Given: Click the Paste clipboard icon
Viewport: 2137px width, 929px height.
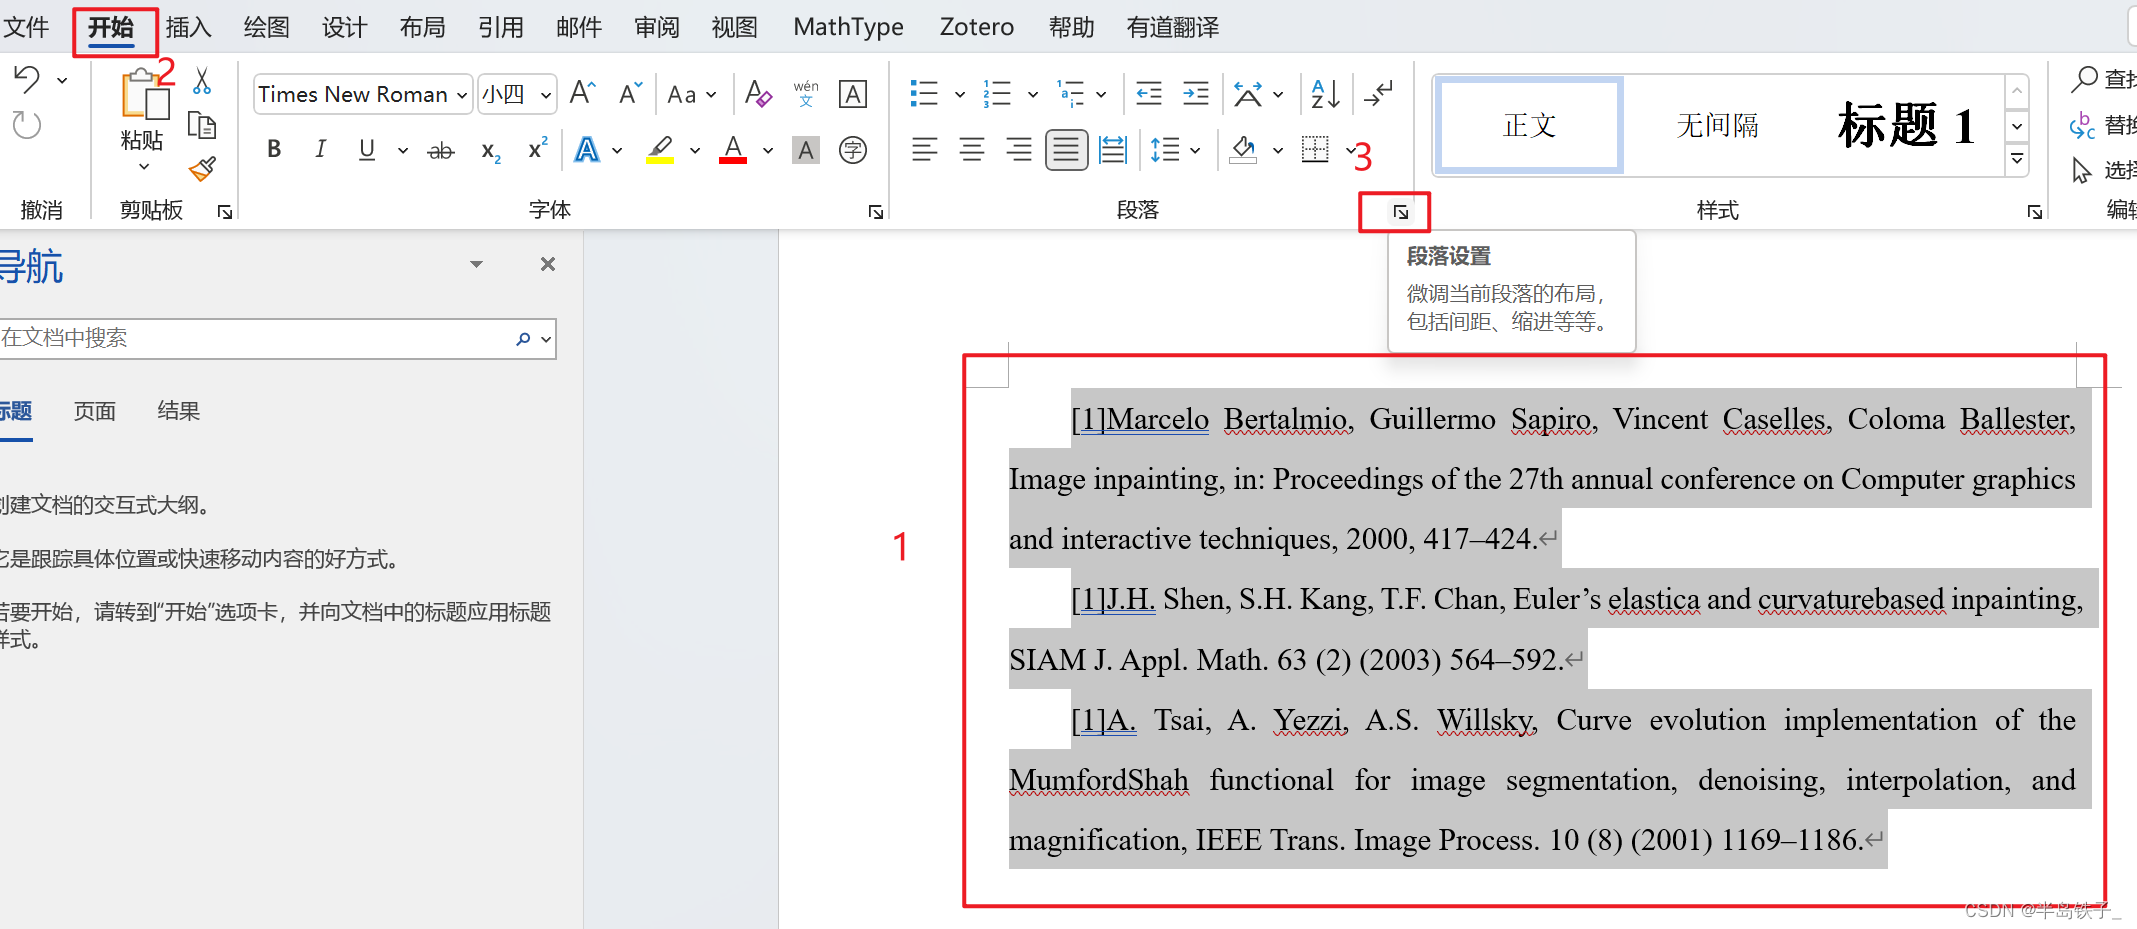Looking at the screenshot, I should 144,94.
